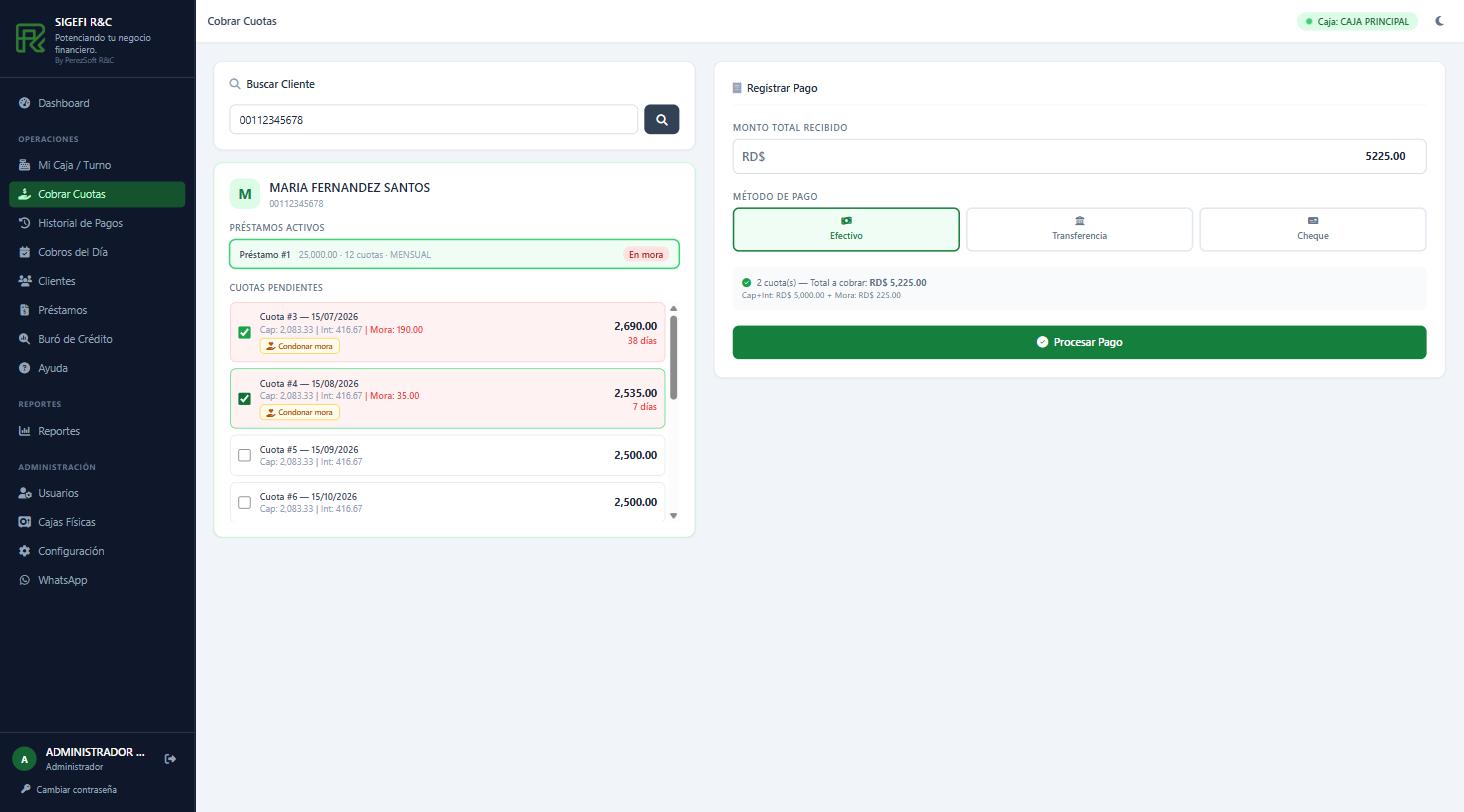
Task: Open Reportes from the sidebar
Action: click(x=97, y=431)
